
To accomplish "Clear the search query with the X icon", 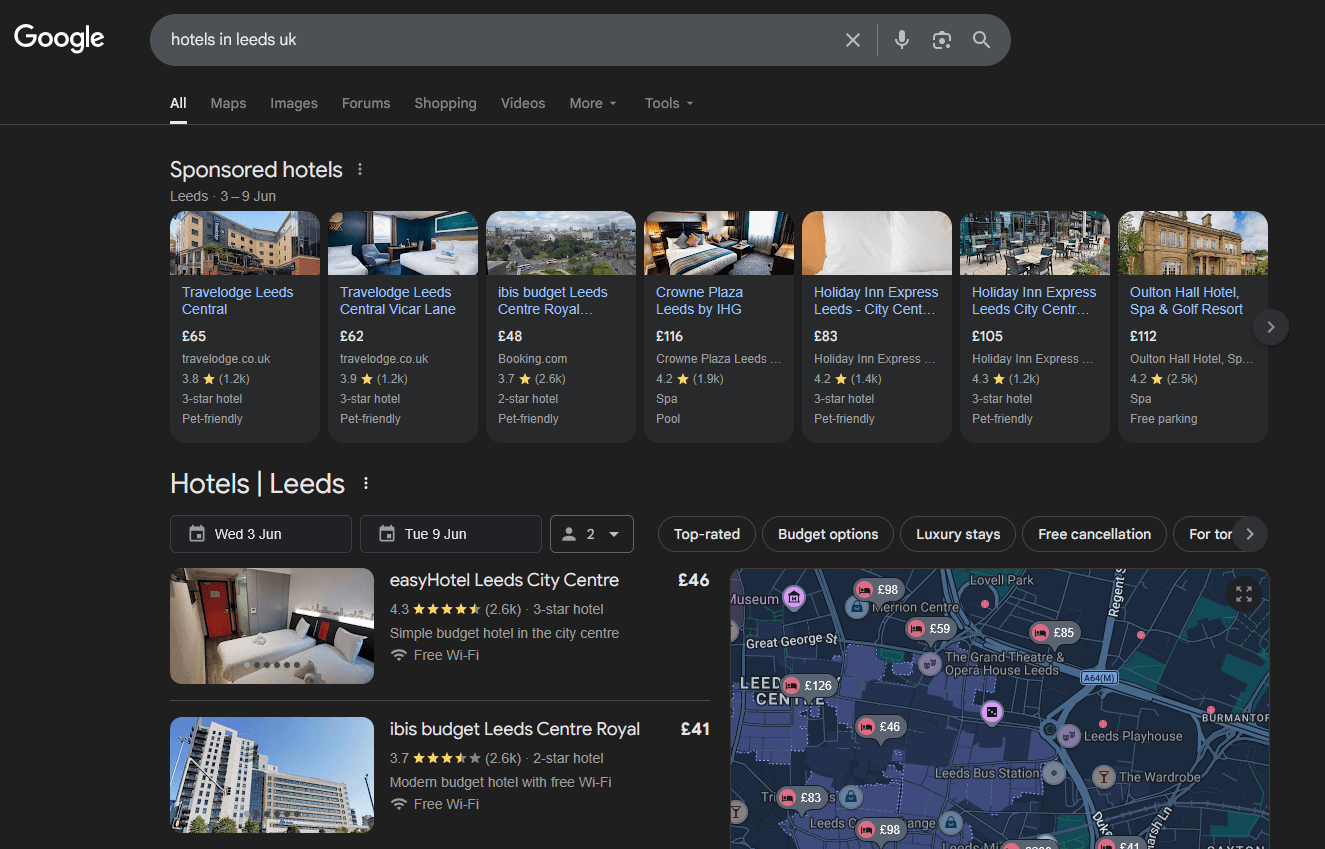I will [853, 40].
